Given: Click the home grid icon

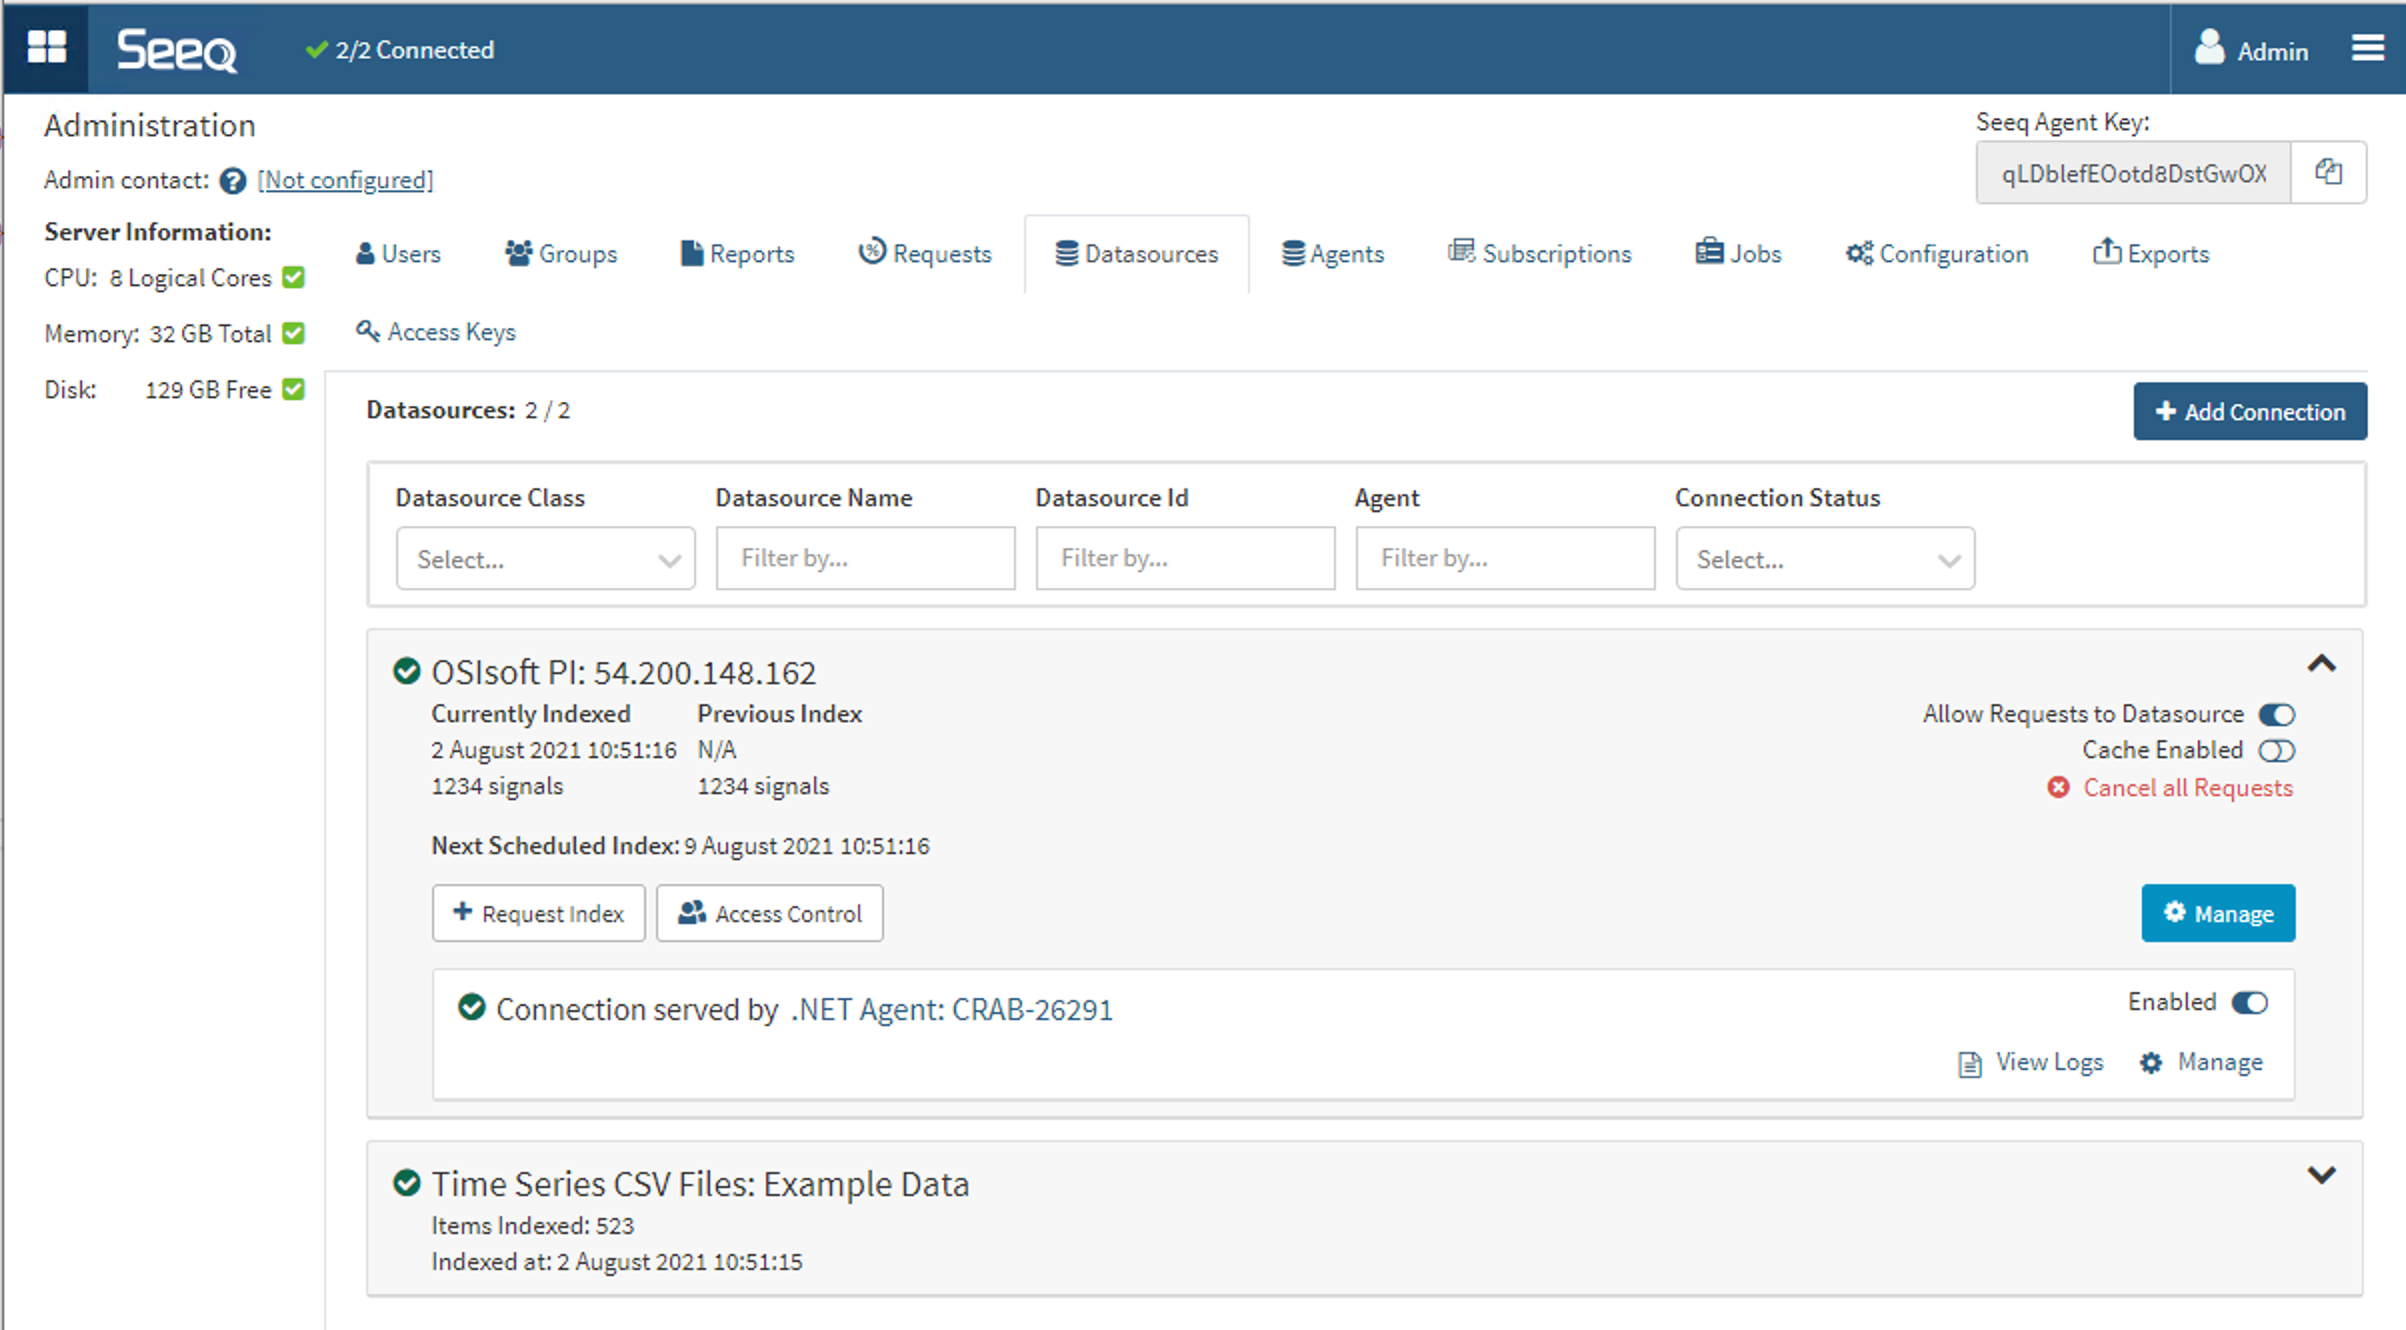Looking at the screenshot, I should (46, 47).
